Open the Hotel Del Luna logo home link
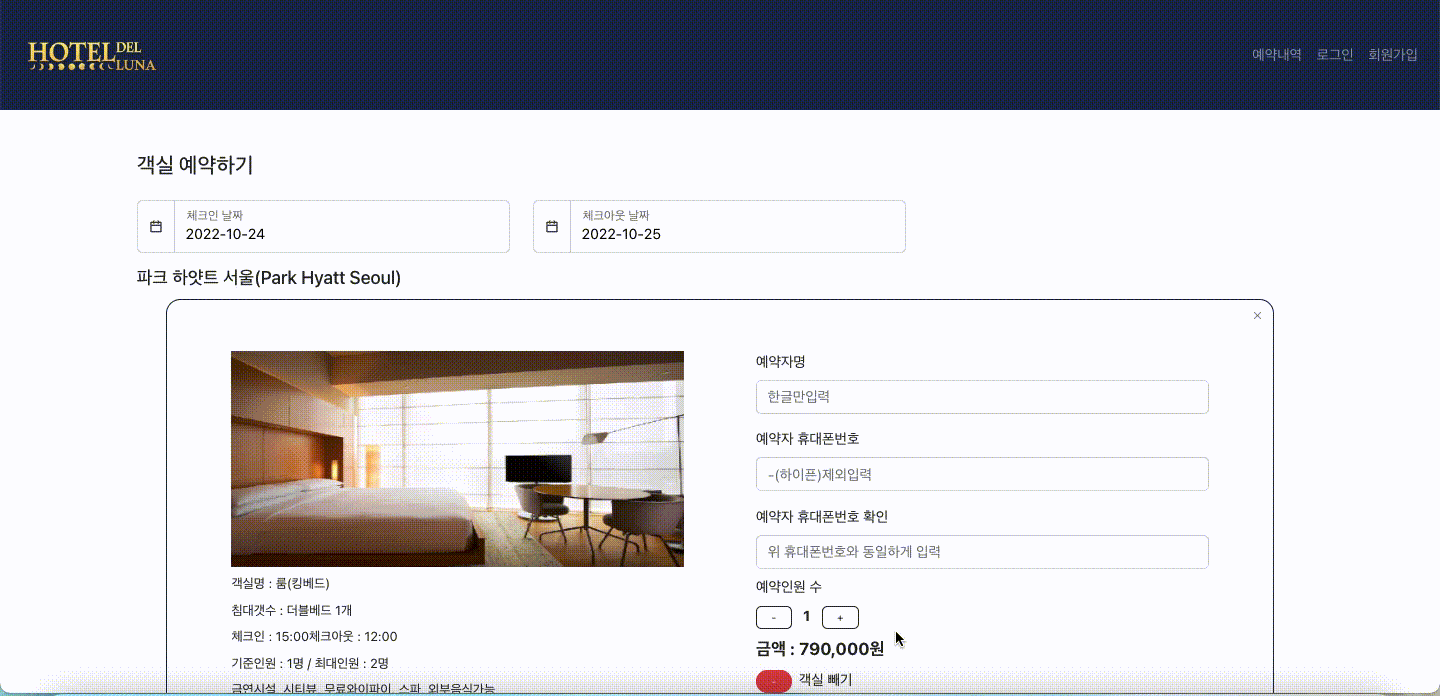 coord(92,55)
